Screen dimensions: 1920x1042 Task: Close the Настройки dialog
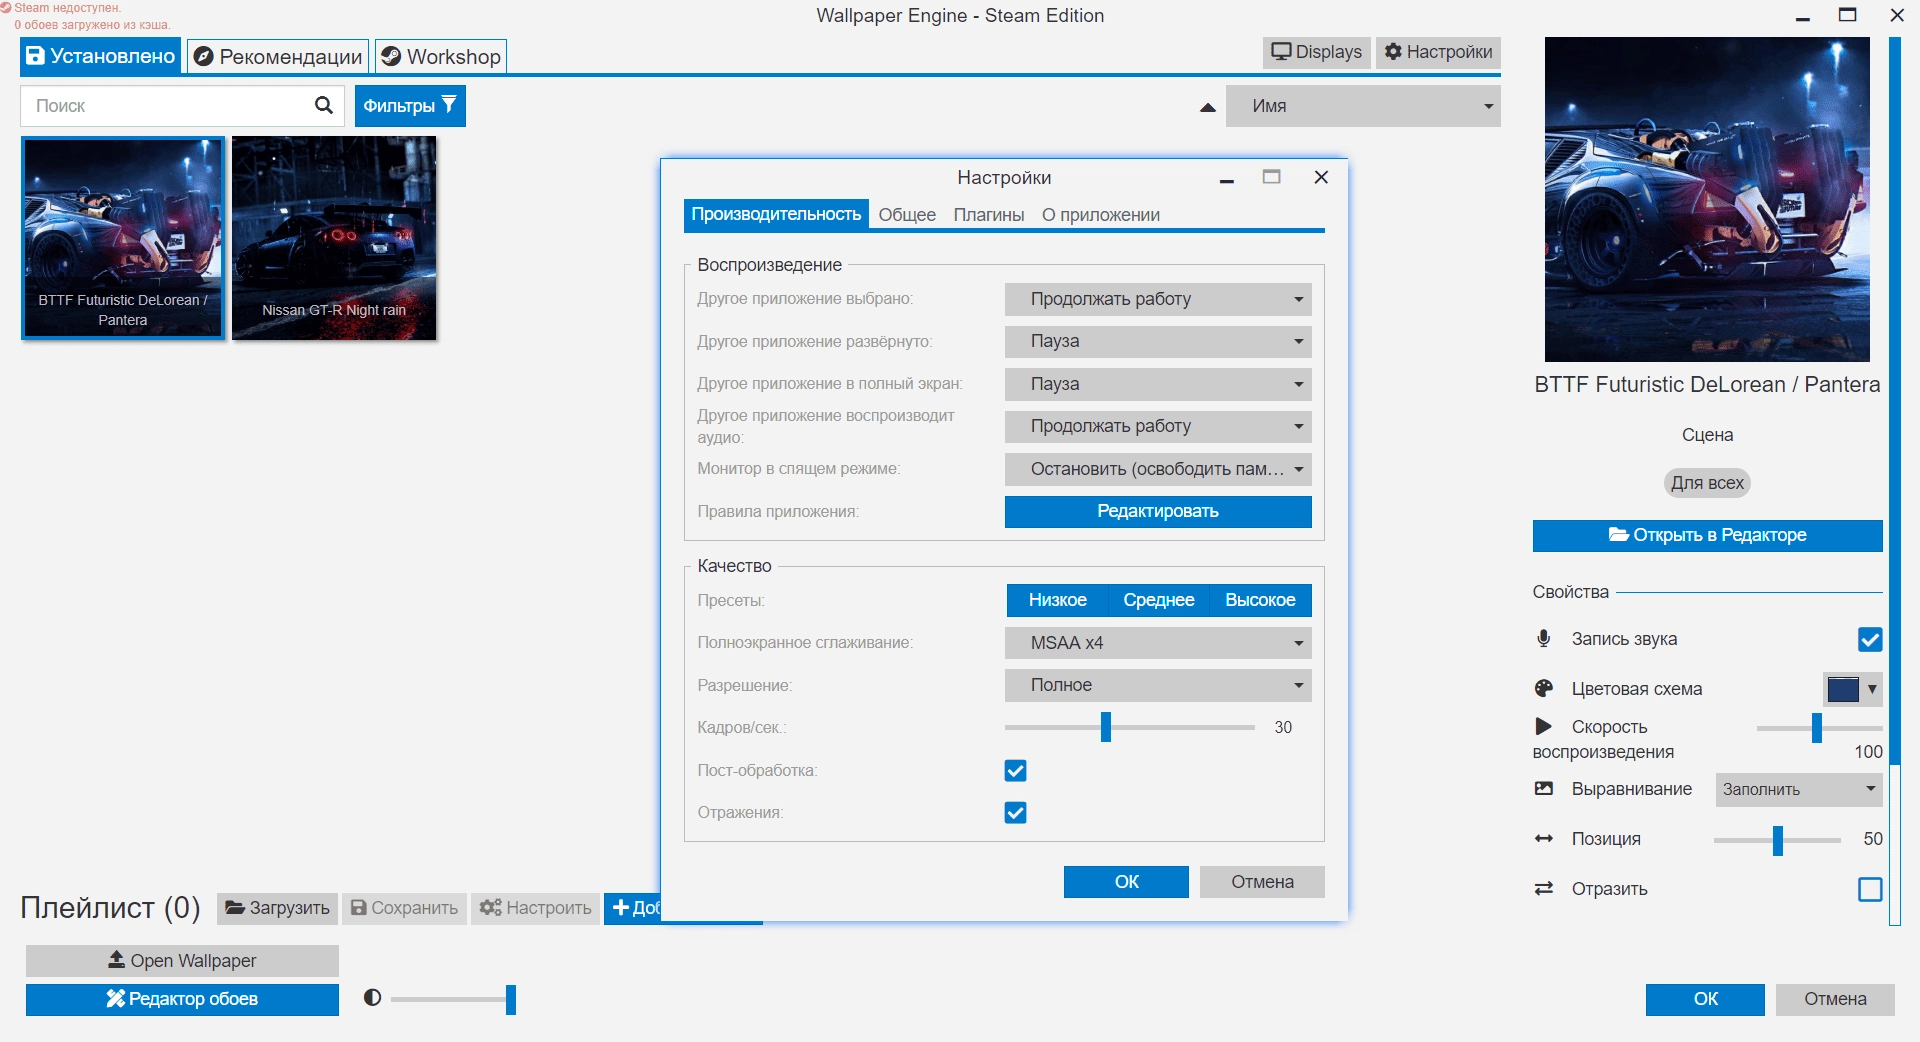tap(1321, 177)
